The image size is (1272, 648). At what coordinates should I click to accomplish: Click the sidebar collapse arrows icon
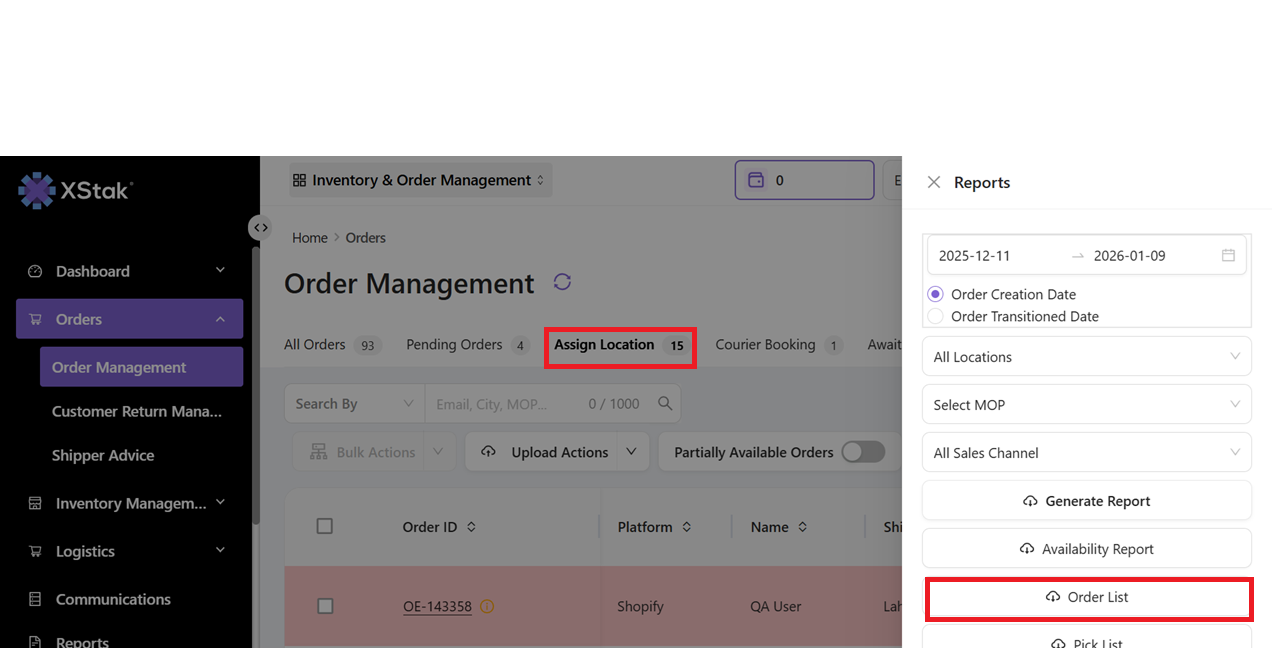click(x=260, y=228)
